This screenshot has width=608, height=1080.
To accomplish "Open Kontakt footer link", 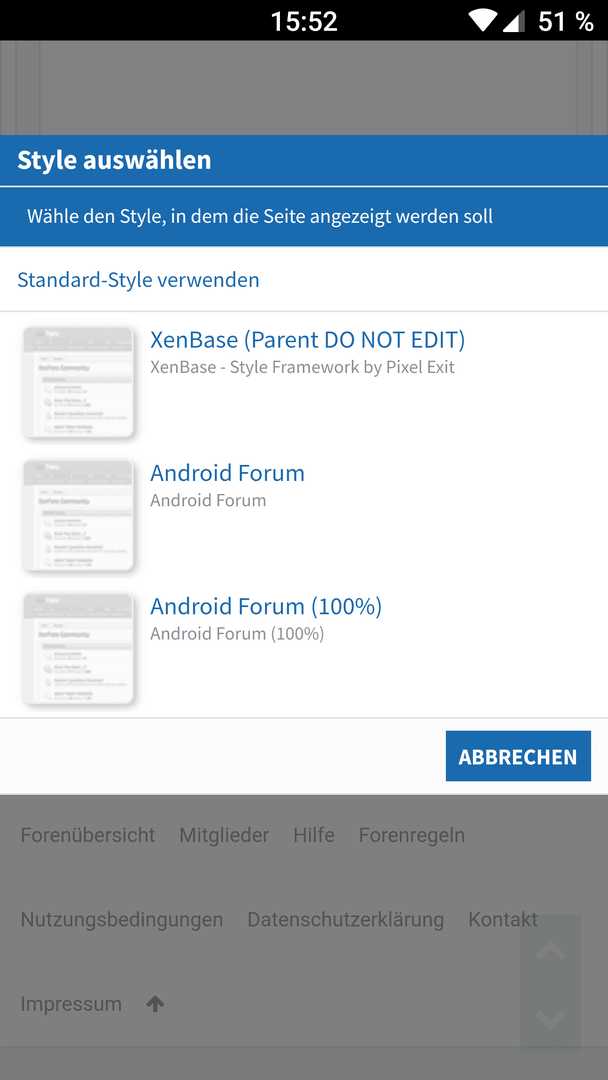I will click(503, 920).
